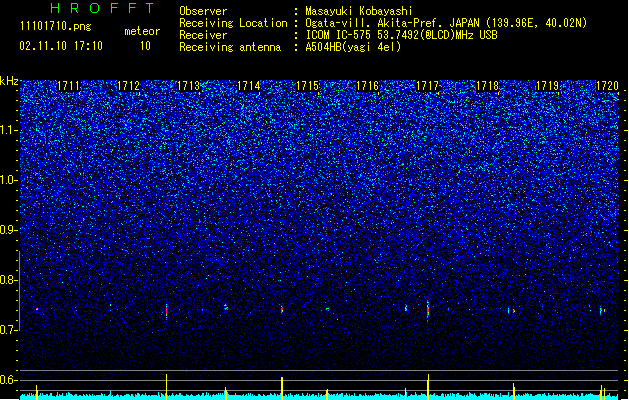Image resolution: width=629 pixels, height=400 pixels.
Task: Click the kHz axis unit label
Action: (9, 81)
